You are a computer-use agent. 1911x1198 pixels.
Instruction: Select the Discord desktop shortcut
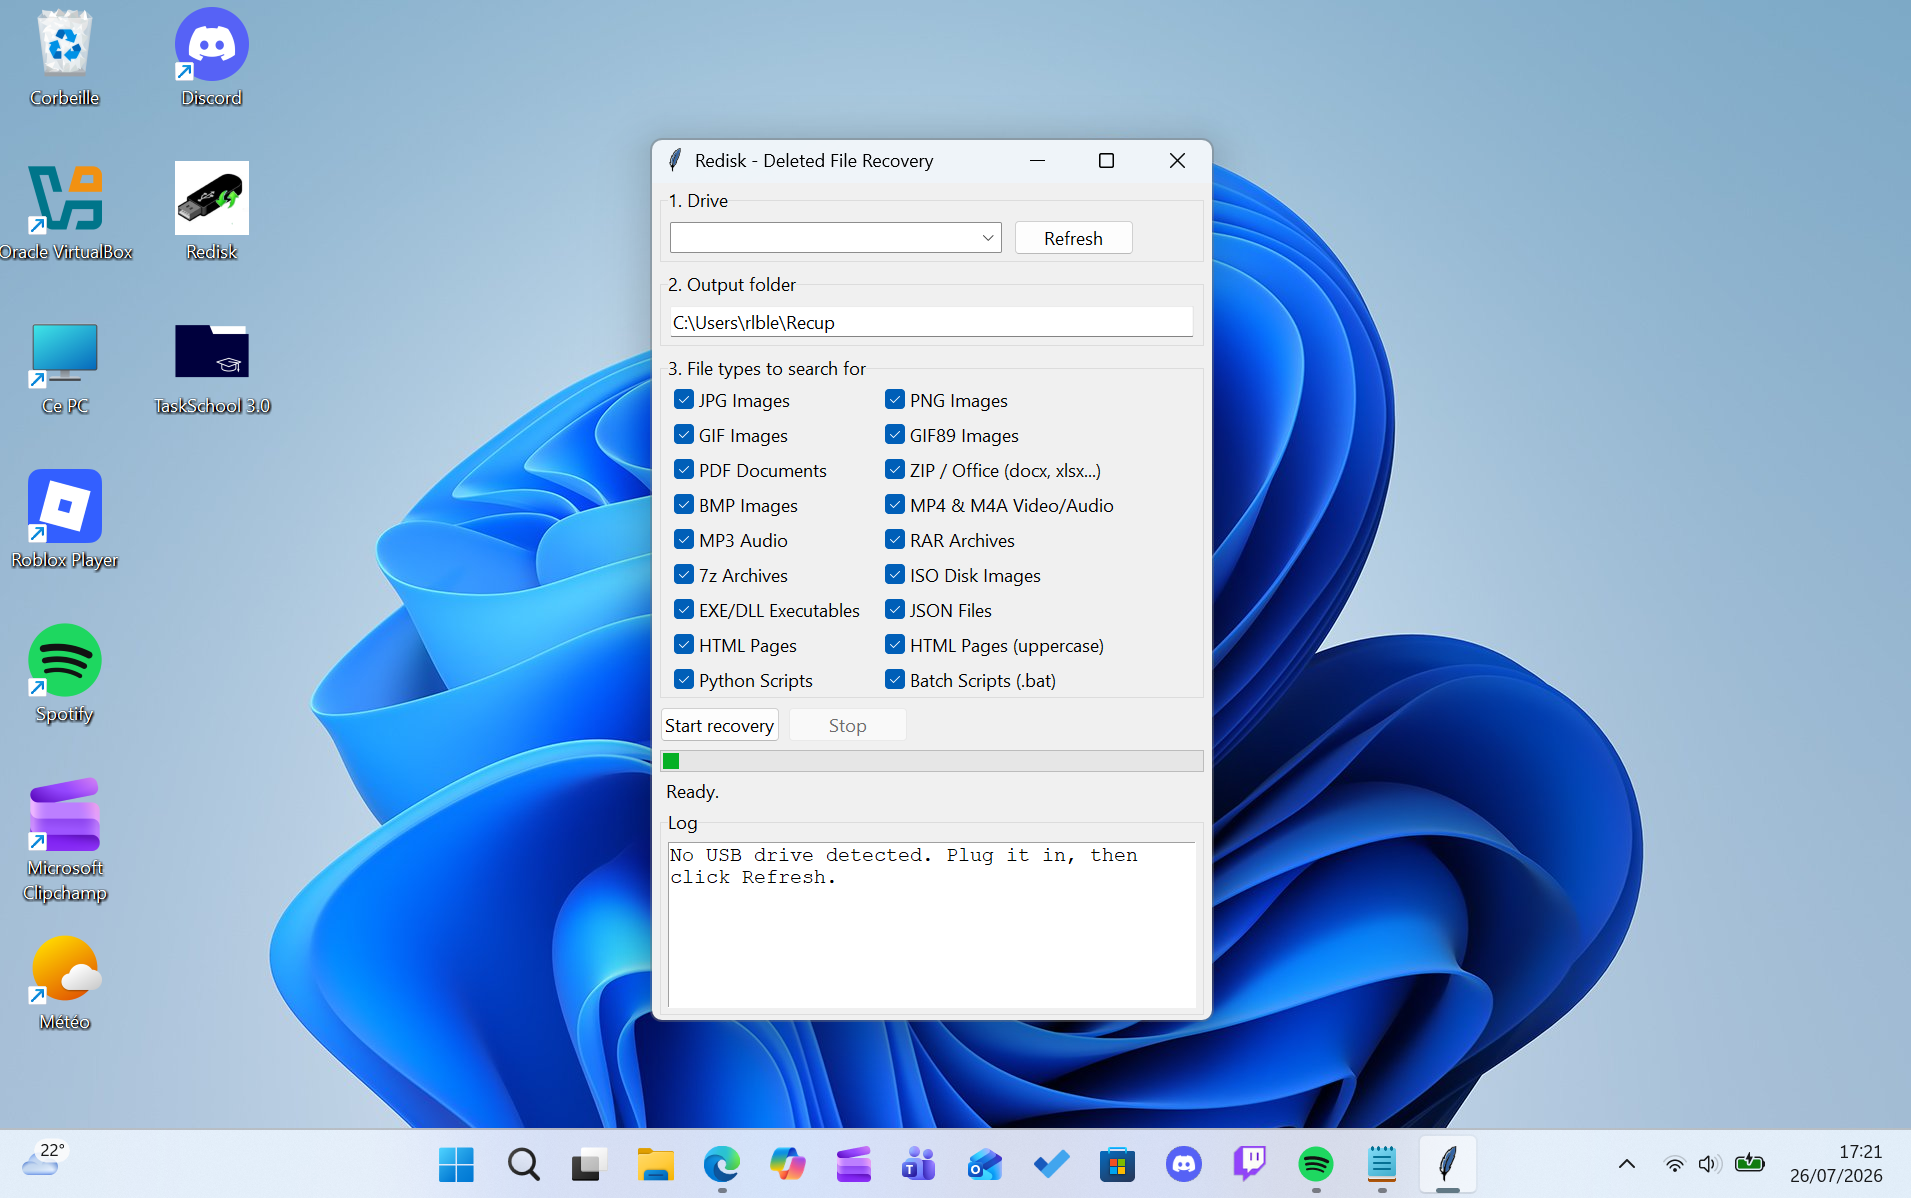pyautogui.click(x=211, y=58)
